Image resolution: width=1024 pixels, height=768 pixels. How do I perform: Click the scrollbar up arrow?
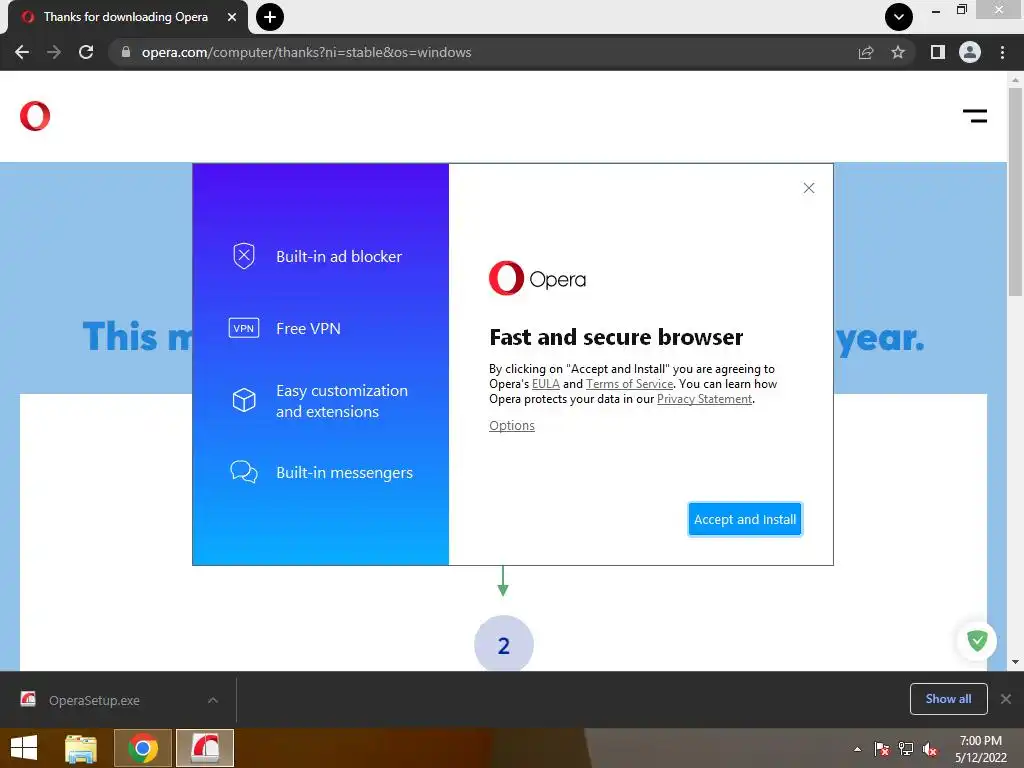1015,80
